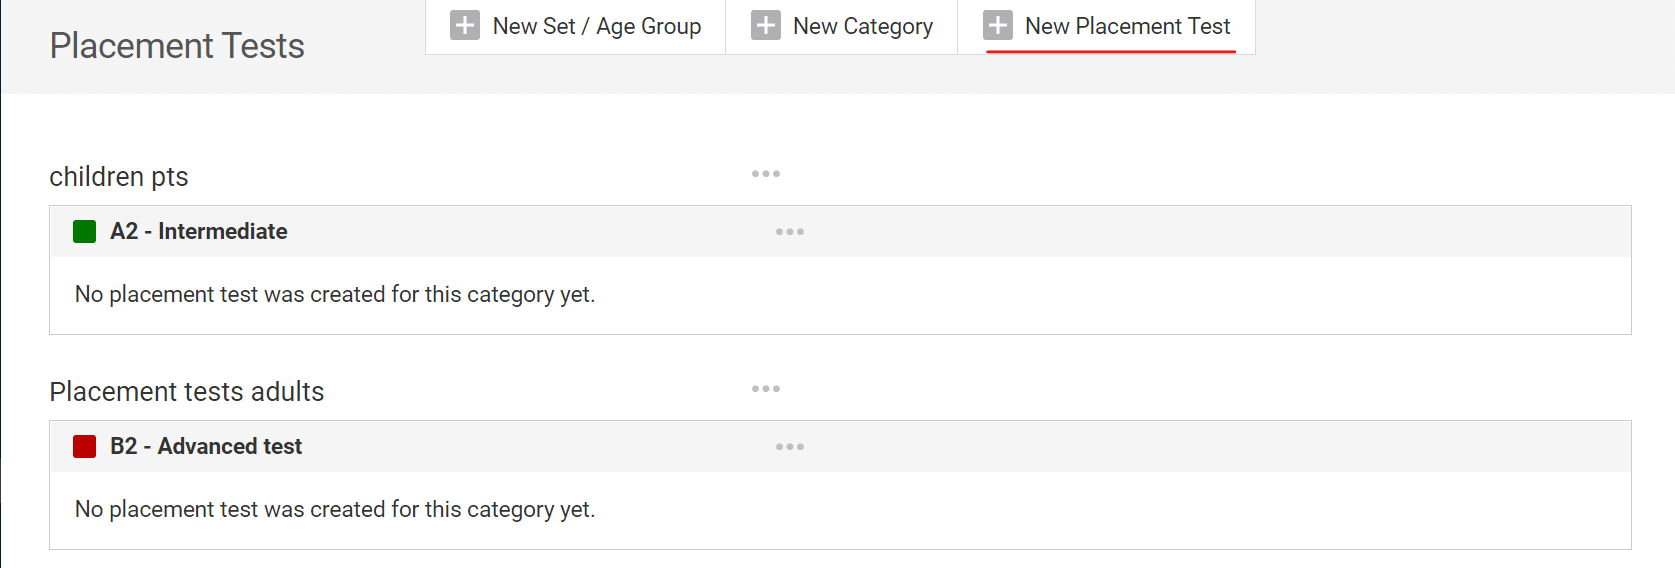The height and width of the screenshot is (568, 1675).
Task: Select the New Category label
Action: (x=863, y=26)
